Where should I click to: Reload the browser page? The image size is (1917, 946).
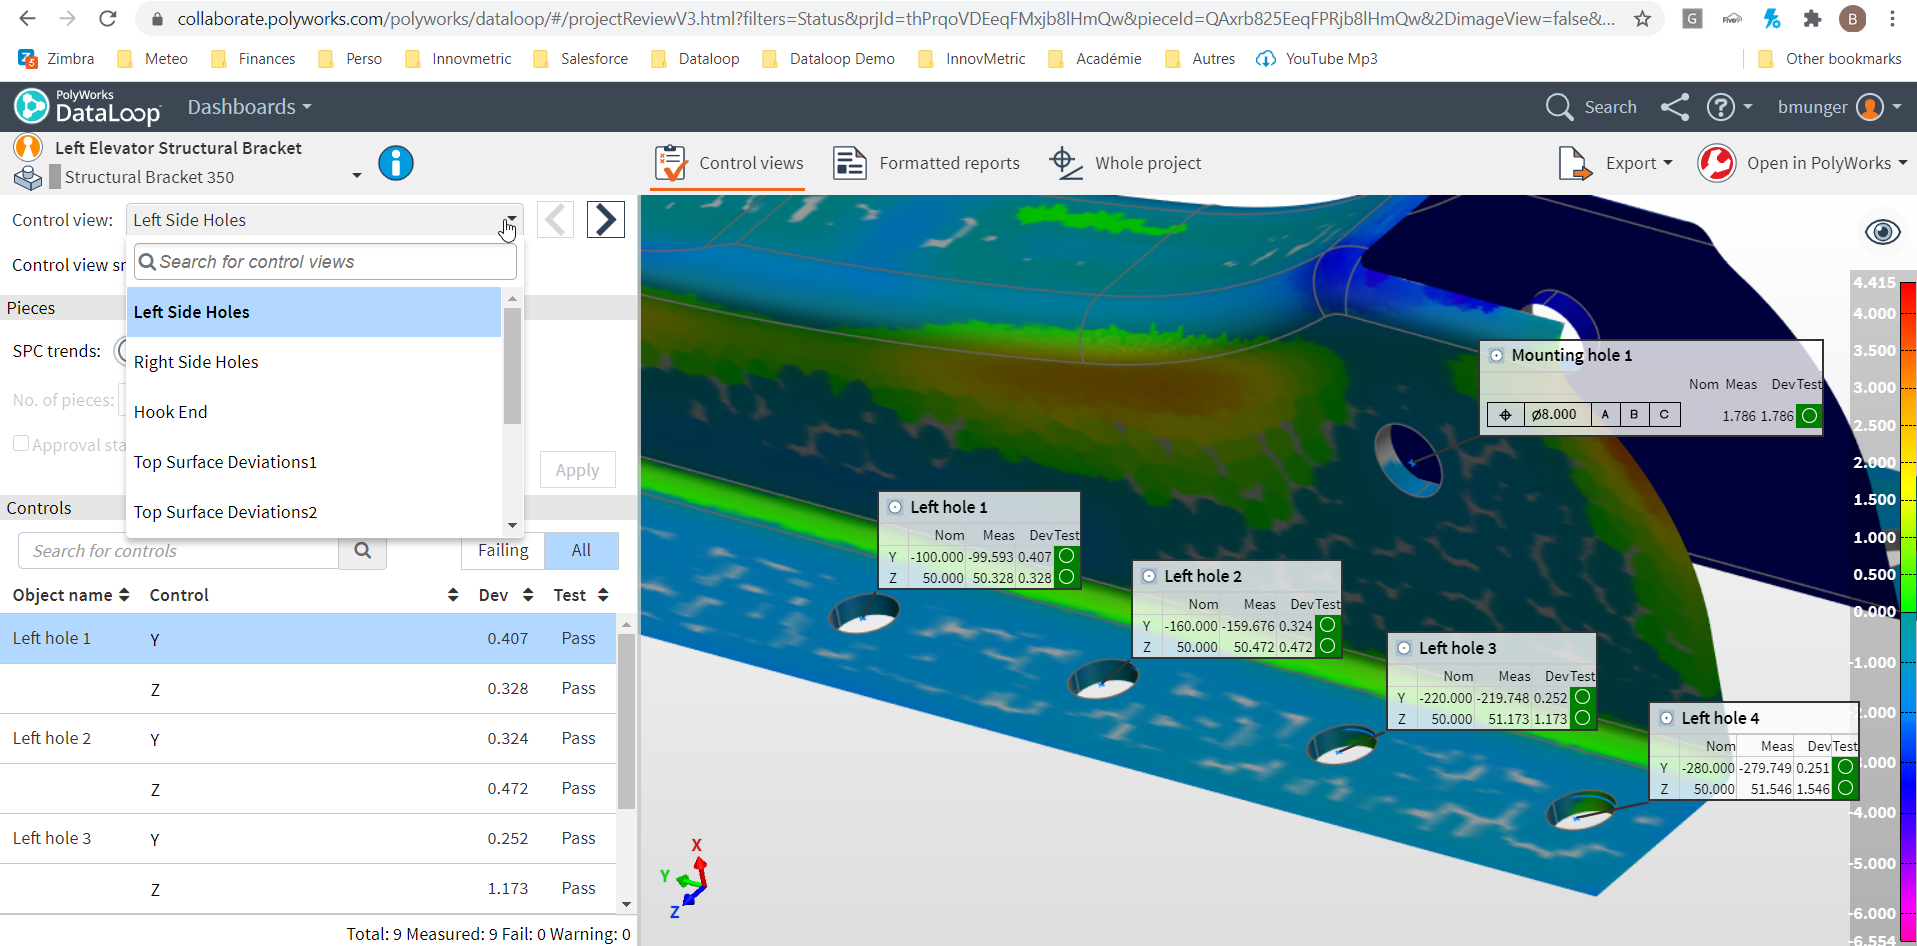pos(108,19)
